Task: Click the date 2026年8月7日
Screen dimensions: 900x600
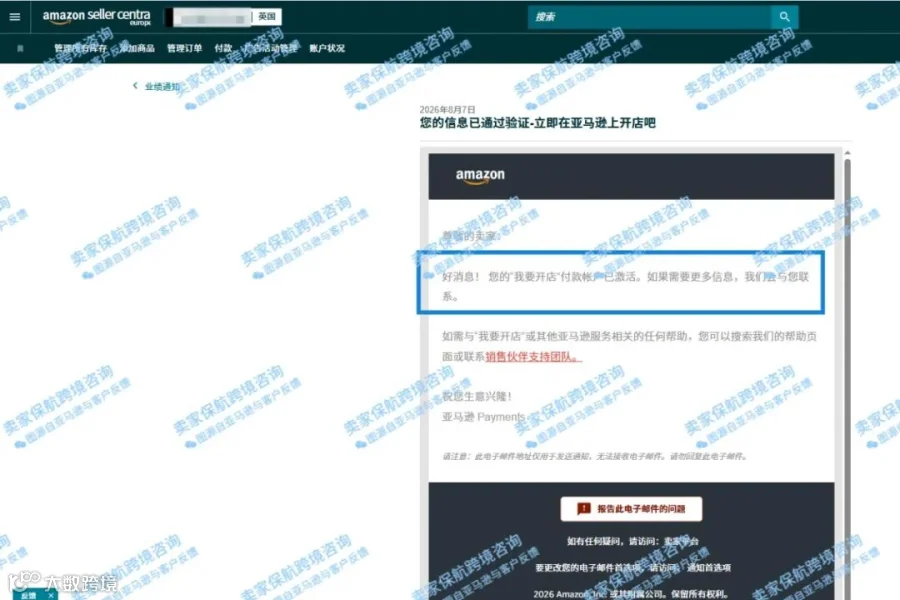Action: tap(447, 109)
